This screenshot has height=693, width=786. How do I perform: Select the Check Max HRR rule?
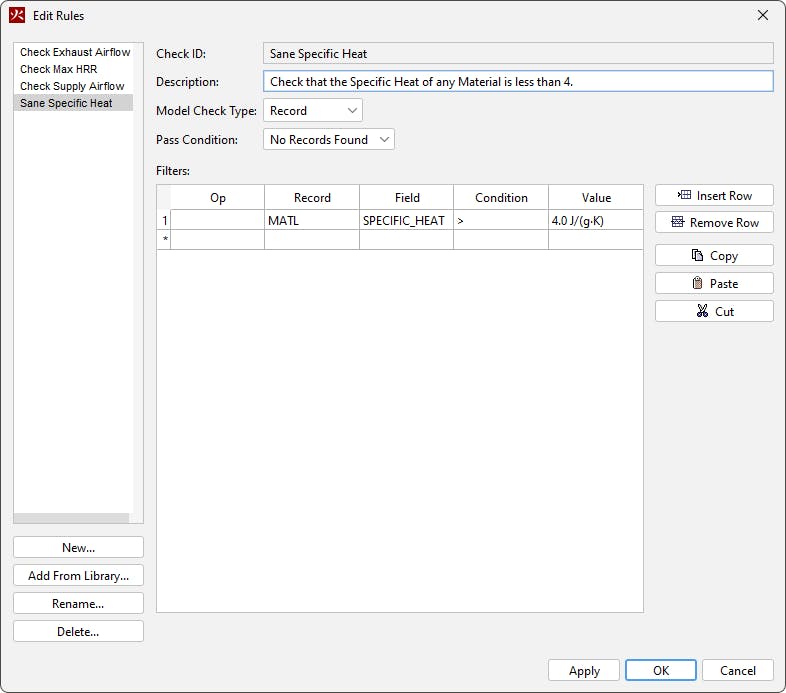[60, 69]
